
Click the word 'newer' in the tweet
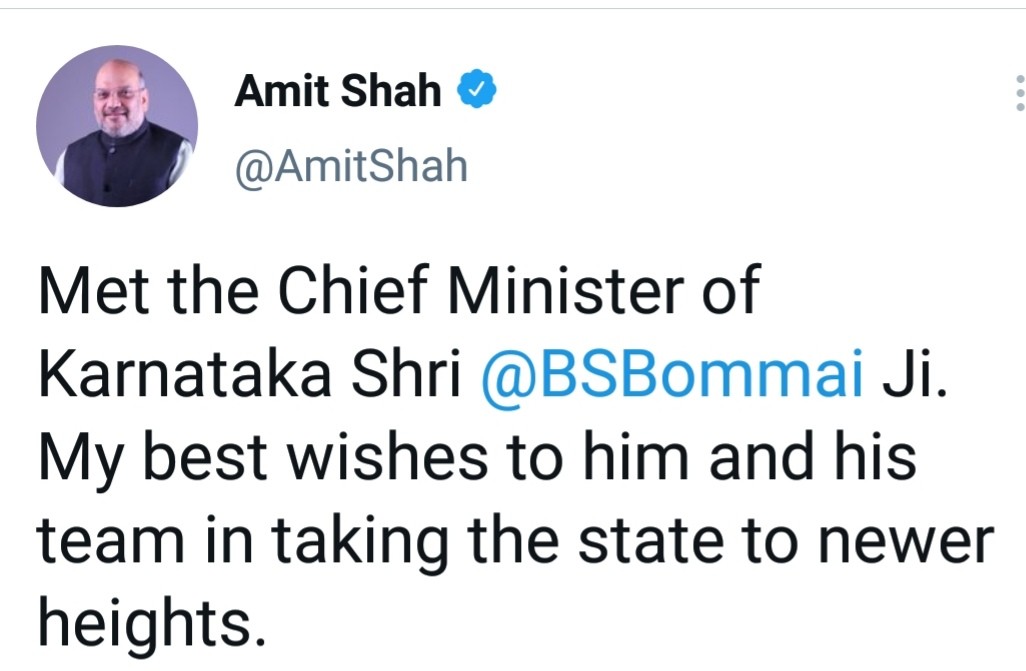tap(906, 542)
